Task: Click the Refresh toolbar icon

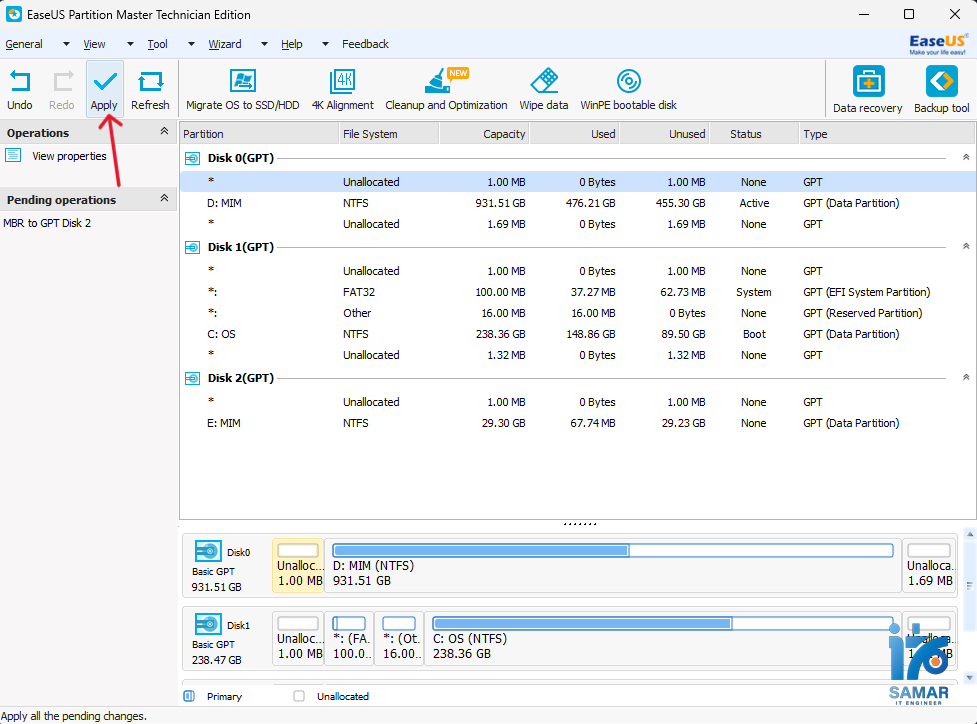Action: [150, 88]
